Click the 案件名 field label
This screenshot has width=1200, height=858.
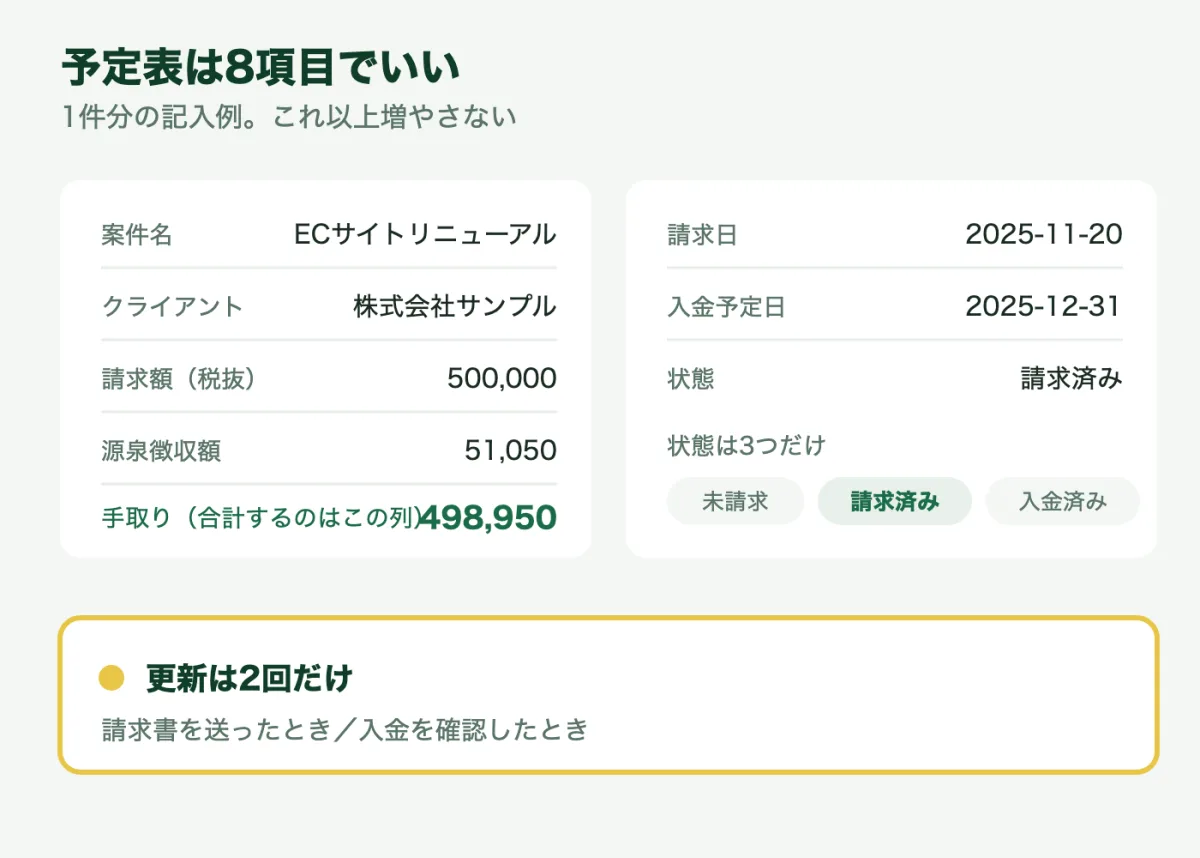tap(137, 236)
